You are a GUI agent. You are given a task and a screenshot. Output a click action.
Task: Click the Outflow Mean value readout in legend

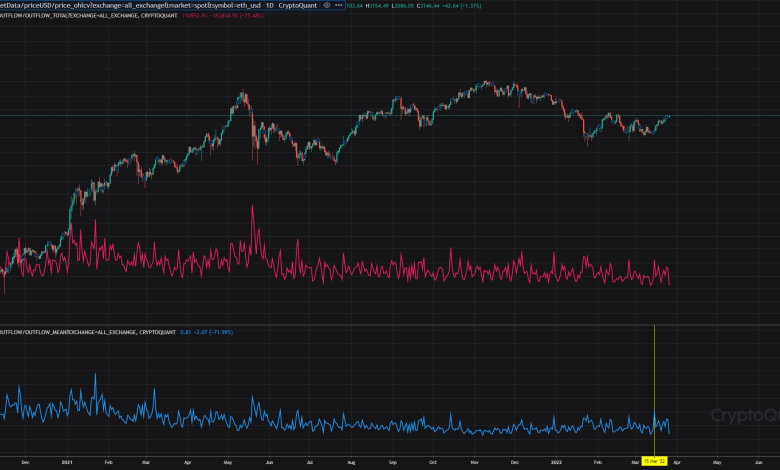[x=186, y=331]
